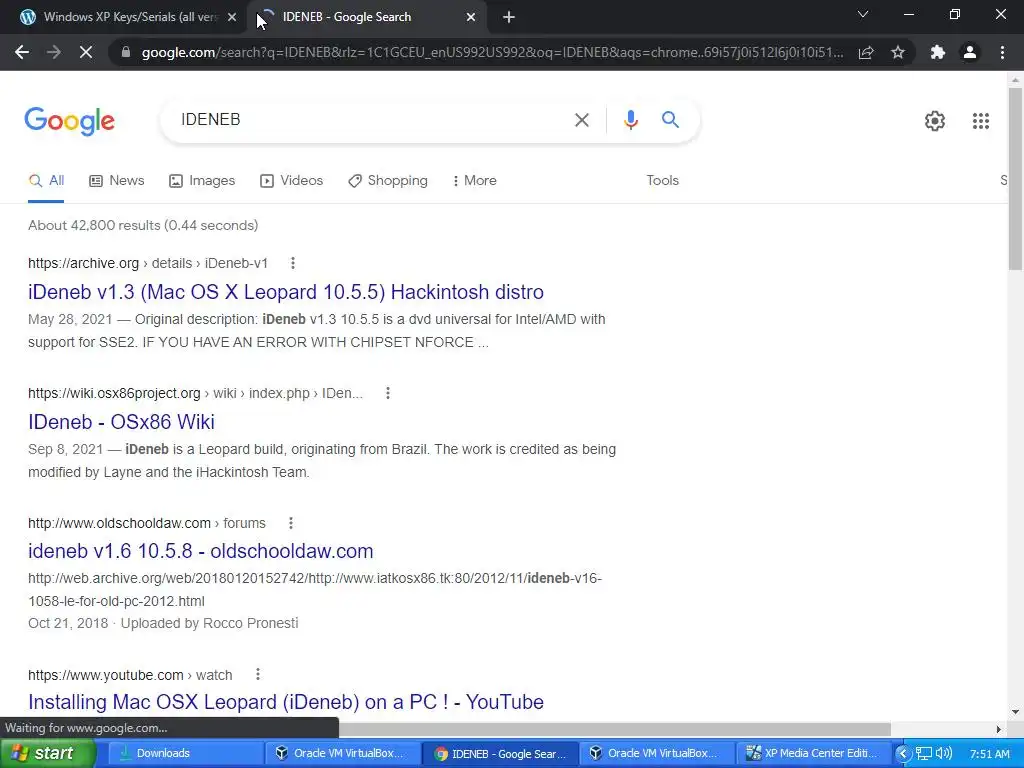Open the Chrome profile avatar icon
This screenshot has height=768, width=1024.
tap(970, 52)
